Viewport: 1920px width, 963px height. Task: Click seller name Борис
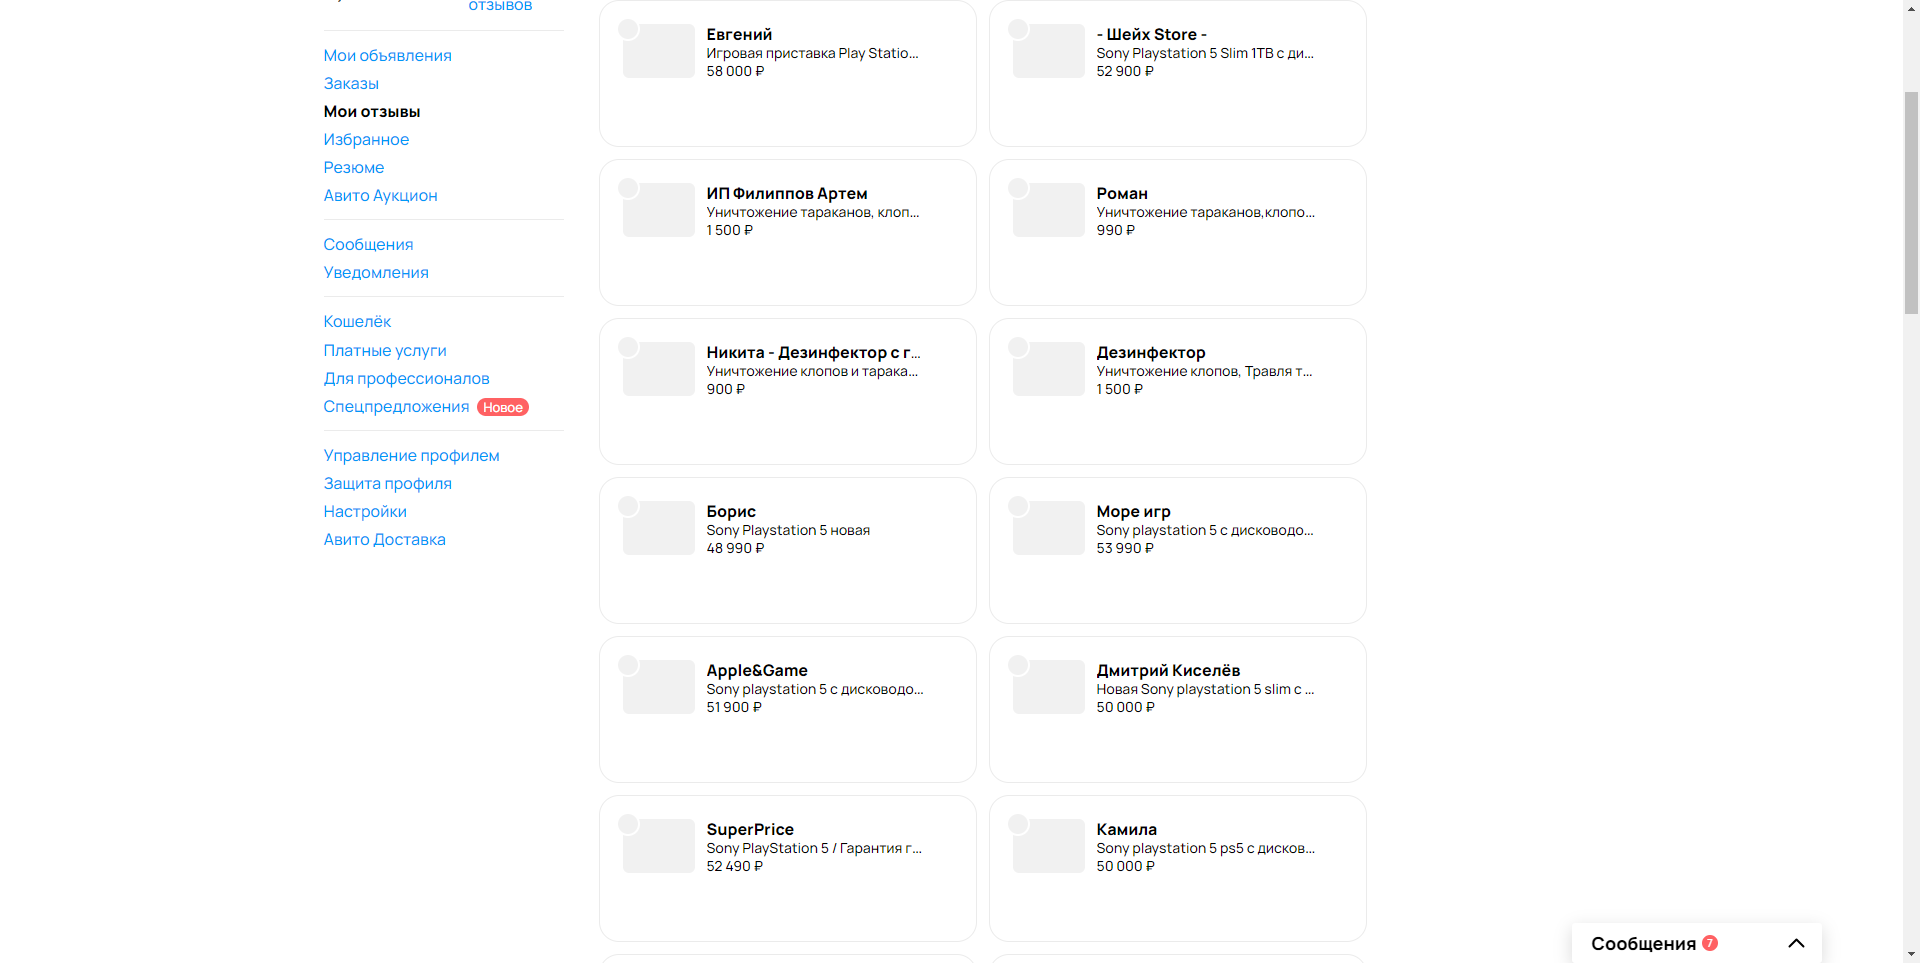731,511
